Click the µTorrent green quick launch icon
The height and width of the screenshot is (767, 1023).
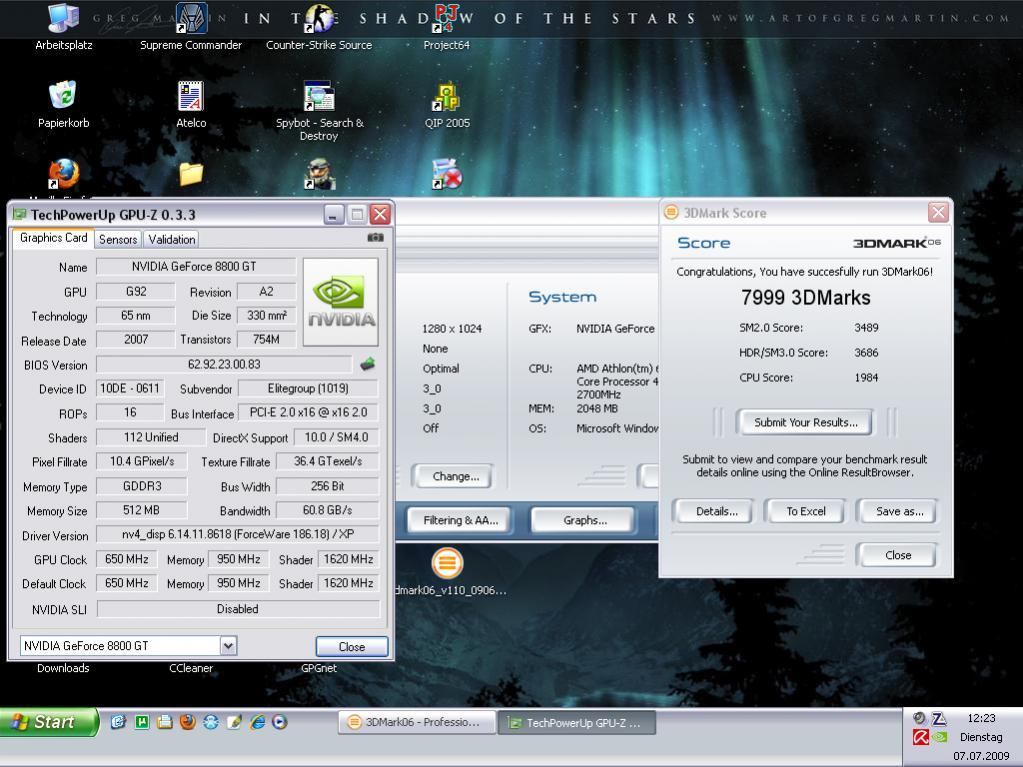[142, 722]
